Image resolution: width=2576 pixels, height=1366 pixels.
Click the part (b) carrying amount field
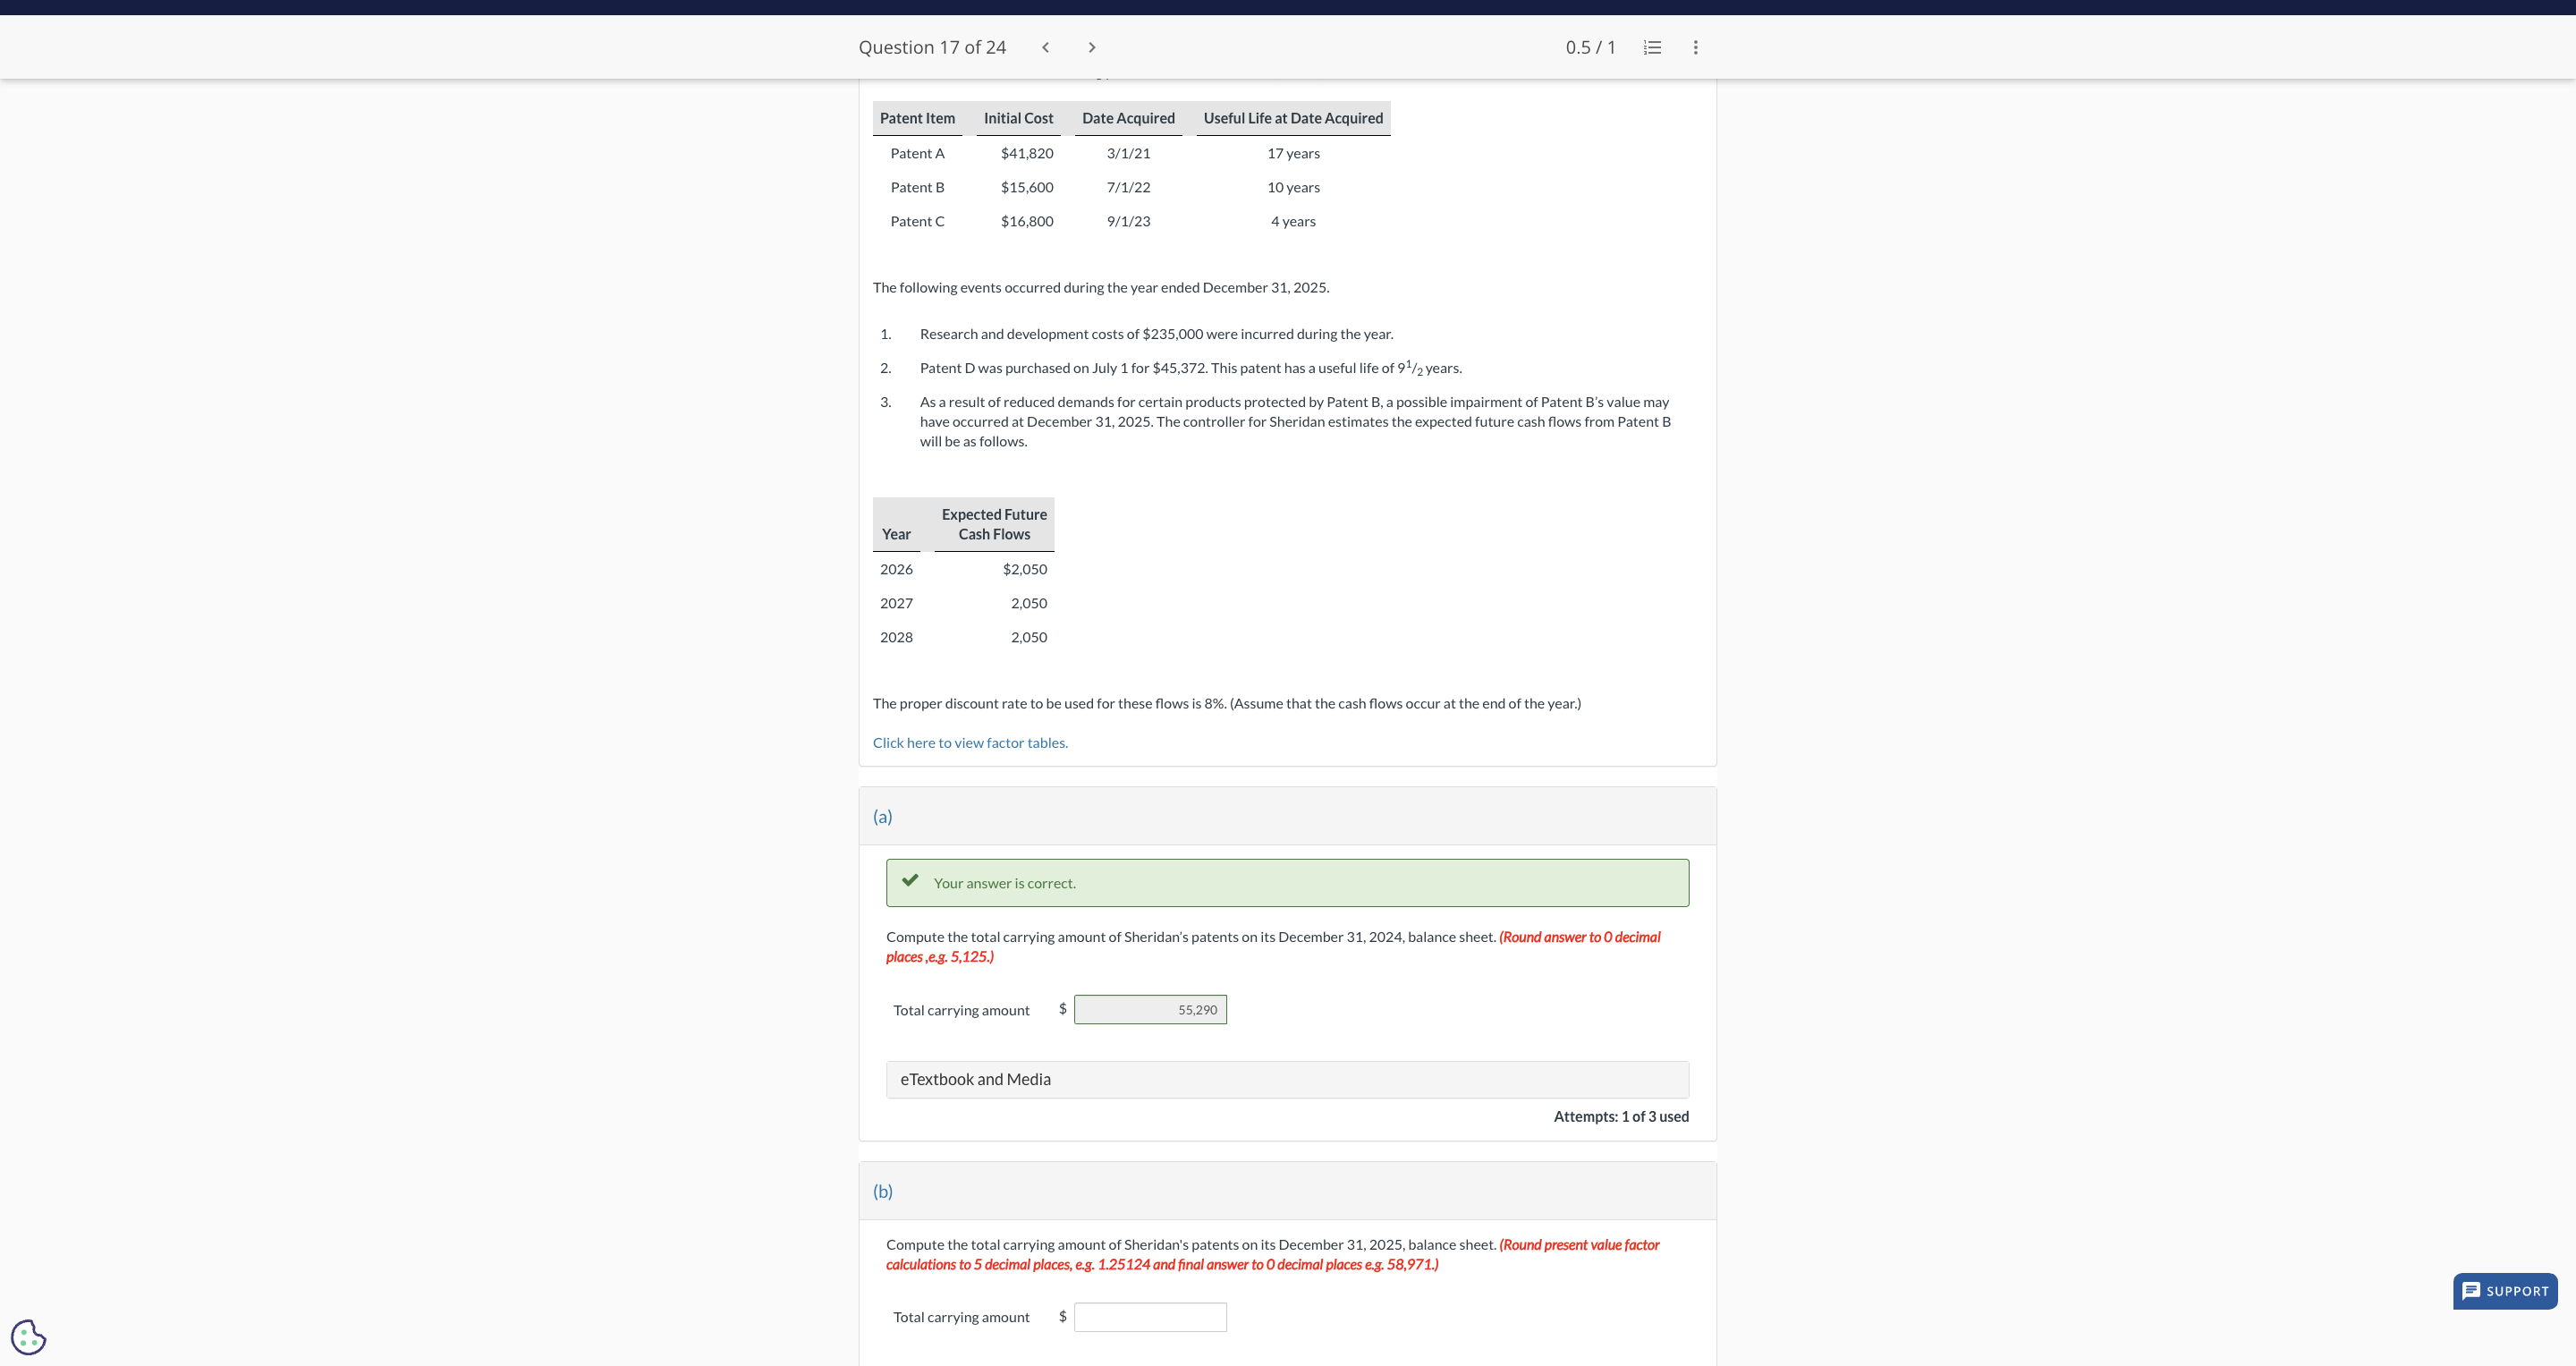click(x=1149, y=1317)
